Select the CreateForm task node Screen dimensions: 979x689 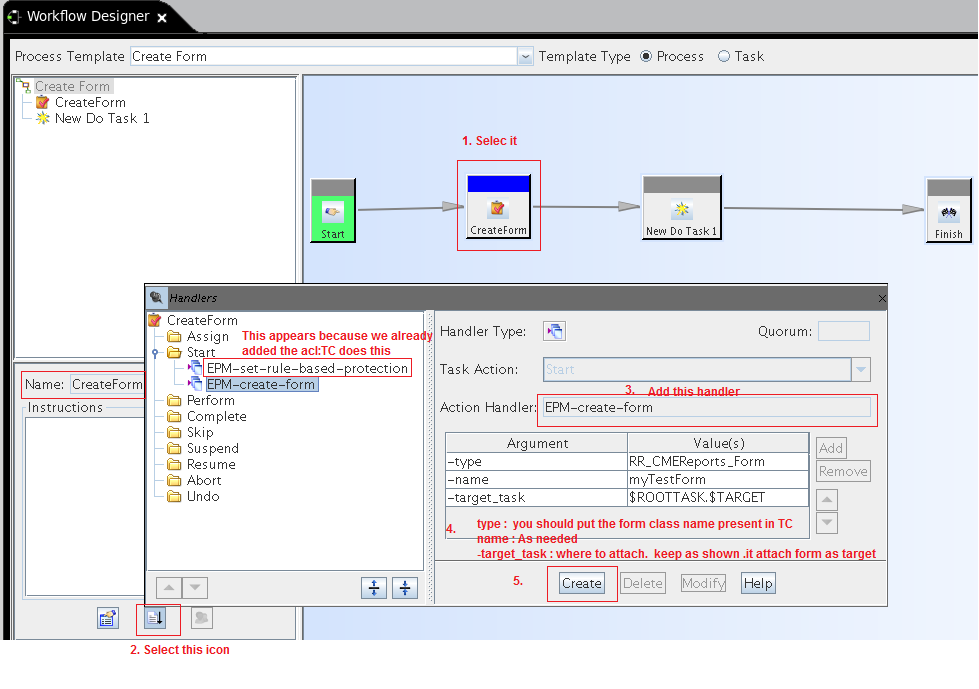coord(498,207)
